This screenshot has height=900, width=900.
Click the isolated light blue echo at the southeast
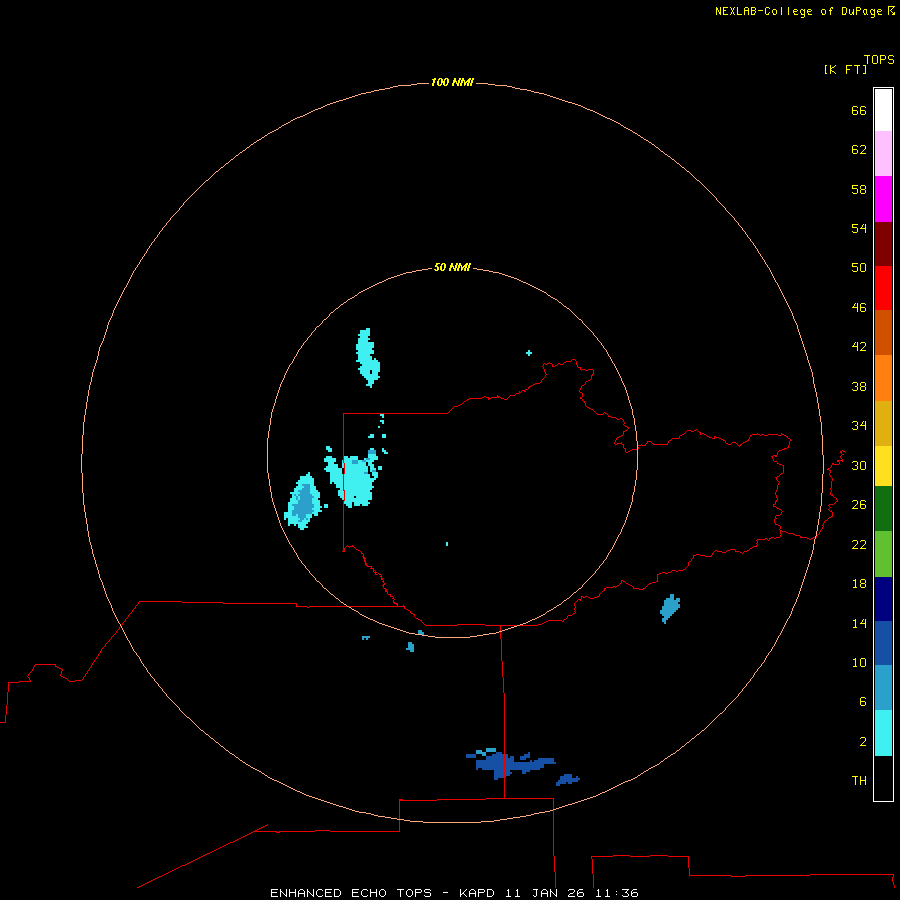[670, 608]
